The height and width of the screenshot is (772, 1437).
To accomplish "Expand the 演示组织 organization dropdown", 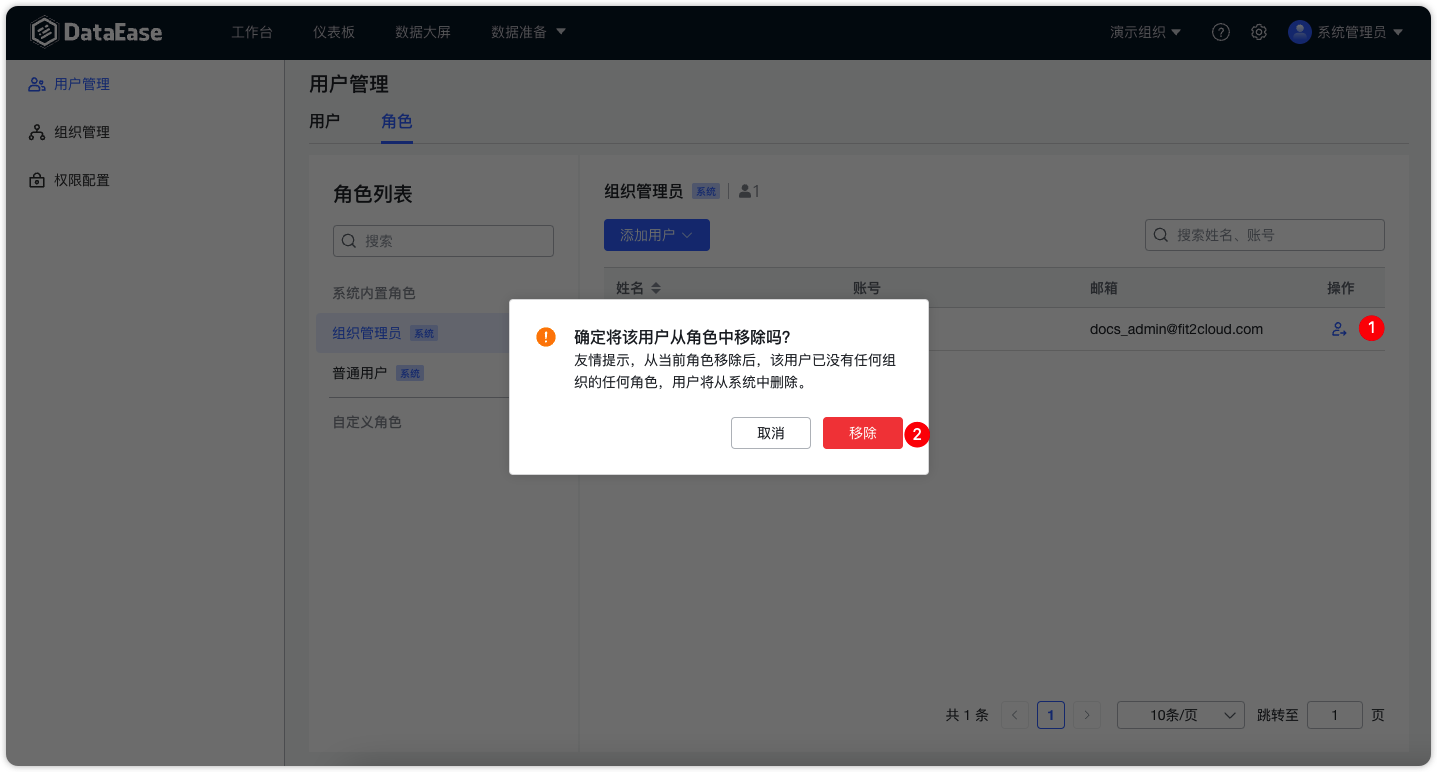I will click(1145, 32).
